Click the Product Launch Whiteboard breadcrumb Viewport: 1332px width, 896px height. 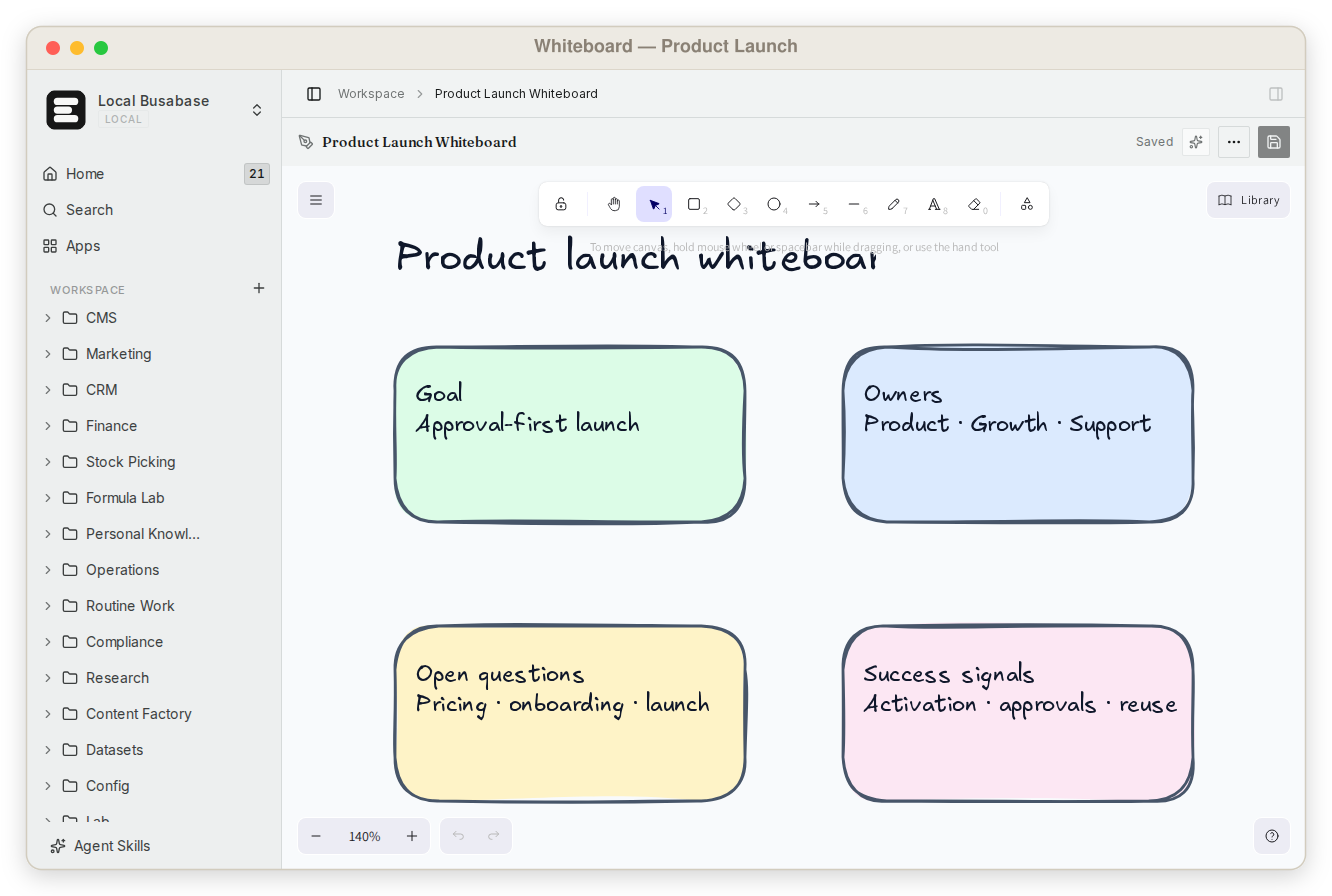point(516,94)
